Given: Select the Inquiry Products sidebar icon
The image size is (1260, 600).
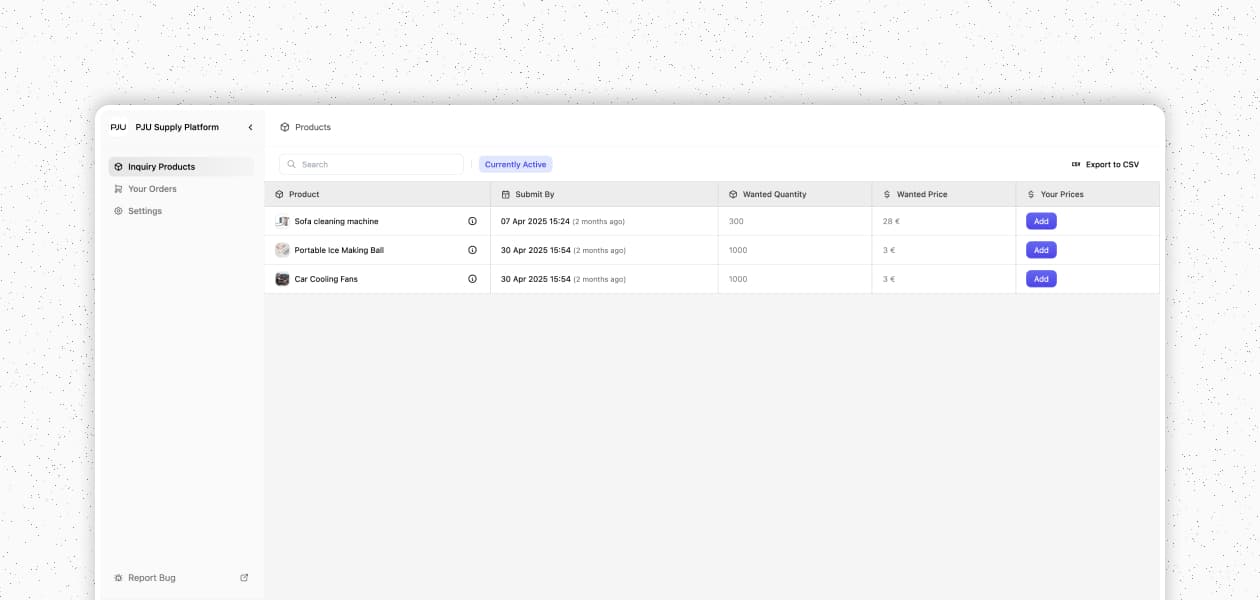Looking at the screenshot, I should pos(119,166).
